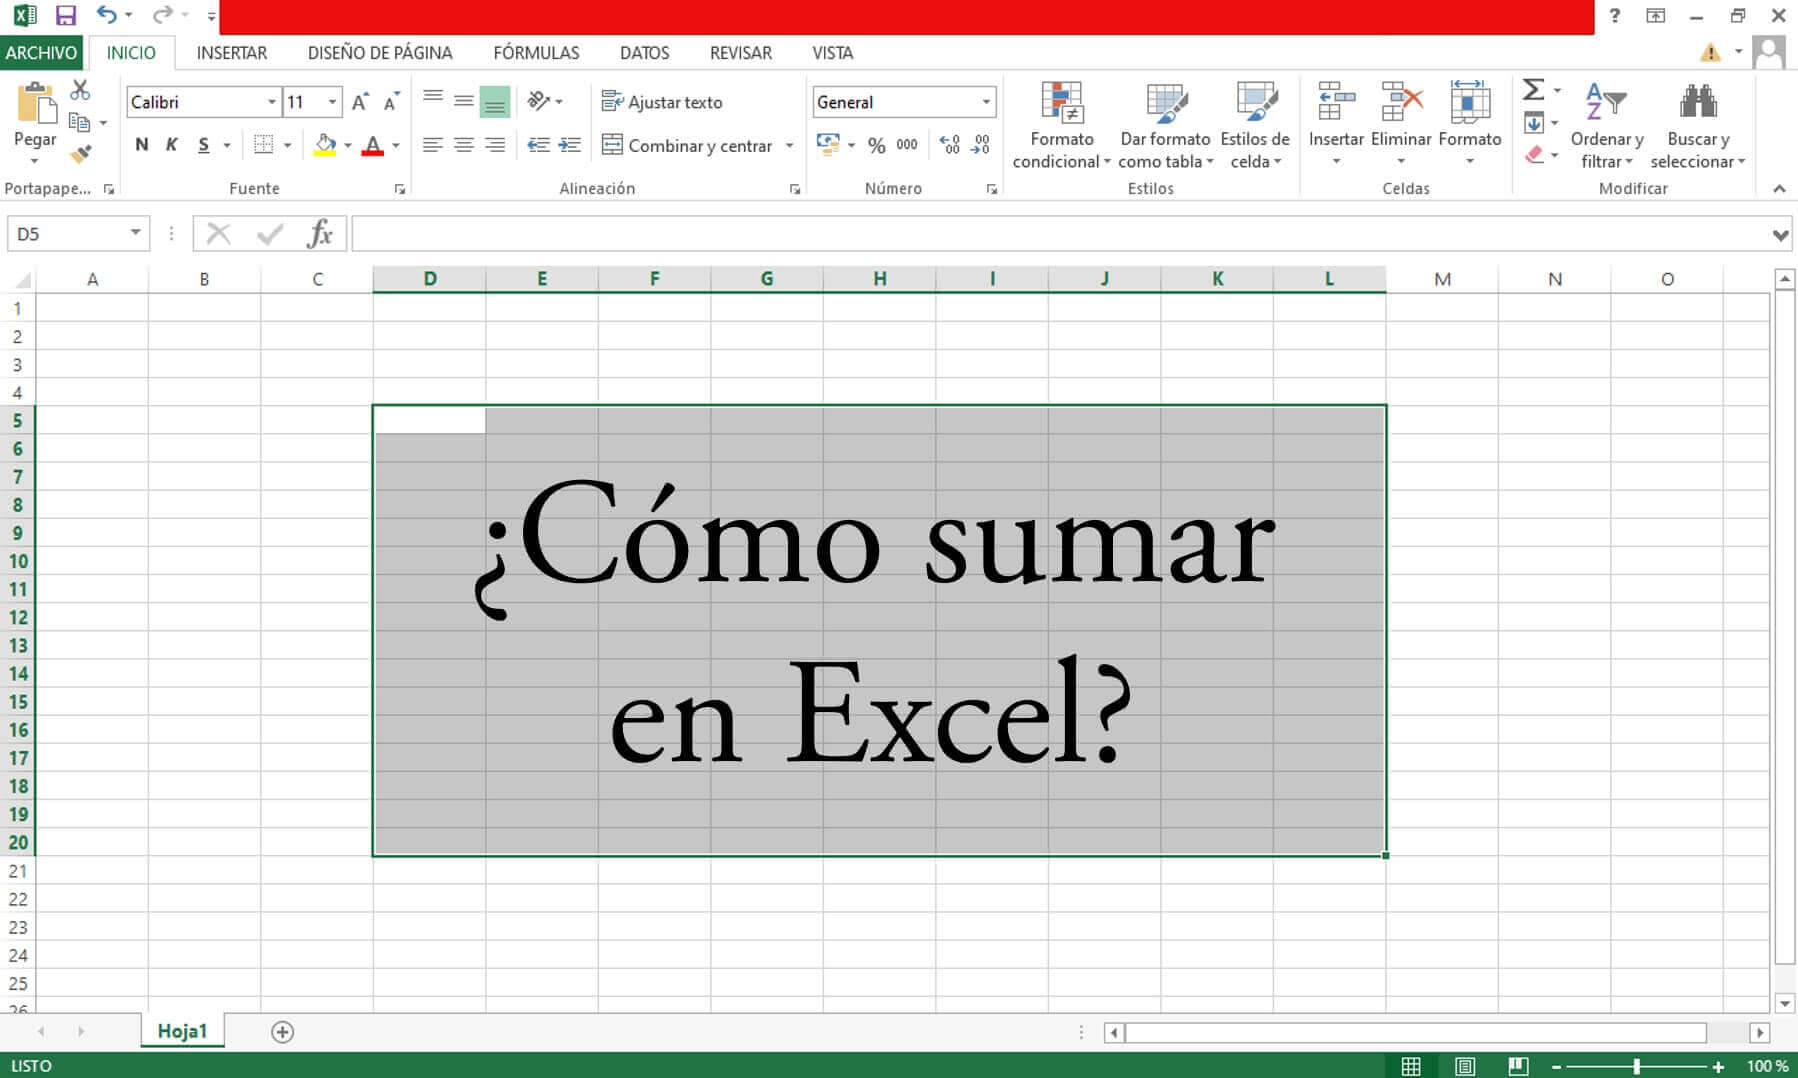Click the yellow fill color bucket
The height and width of the screenshot is (1078, 1798).
pos(324,145)
